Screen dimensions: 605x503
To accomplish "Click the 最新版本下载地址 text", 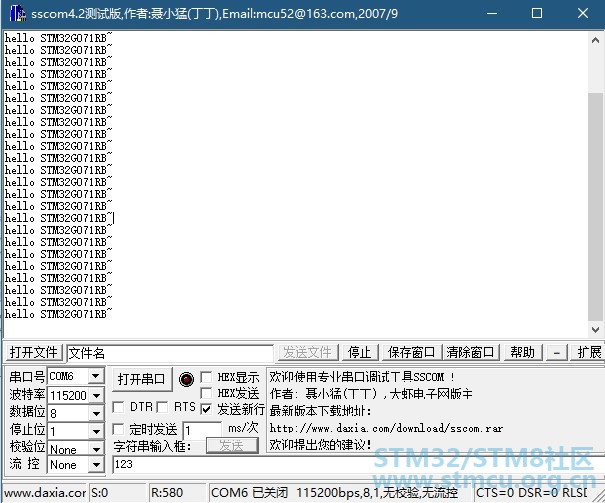I will [320, 411].
